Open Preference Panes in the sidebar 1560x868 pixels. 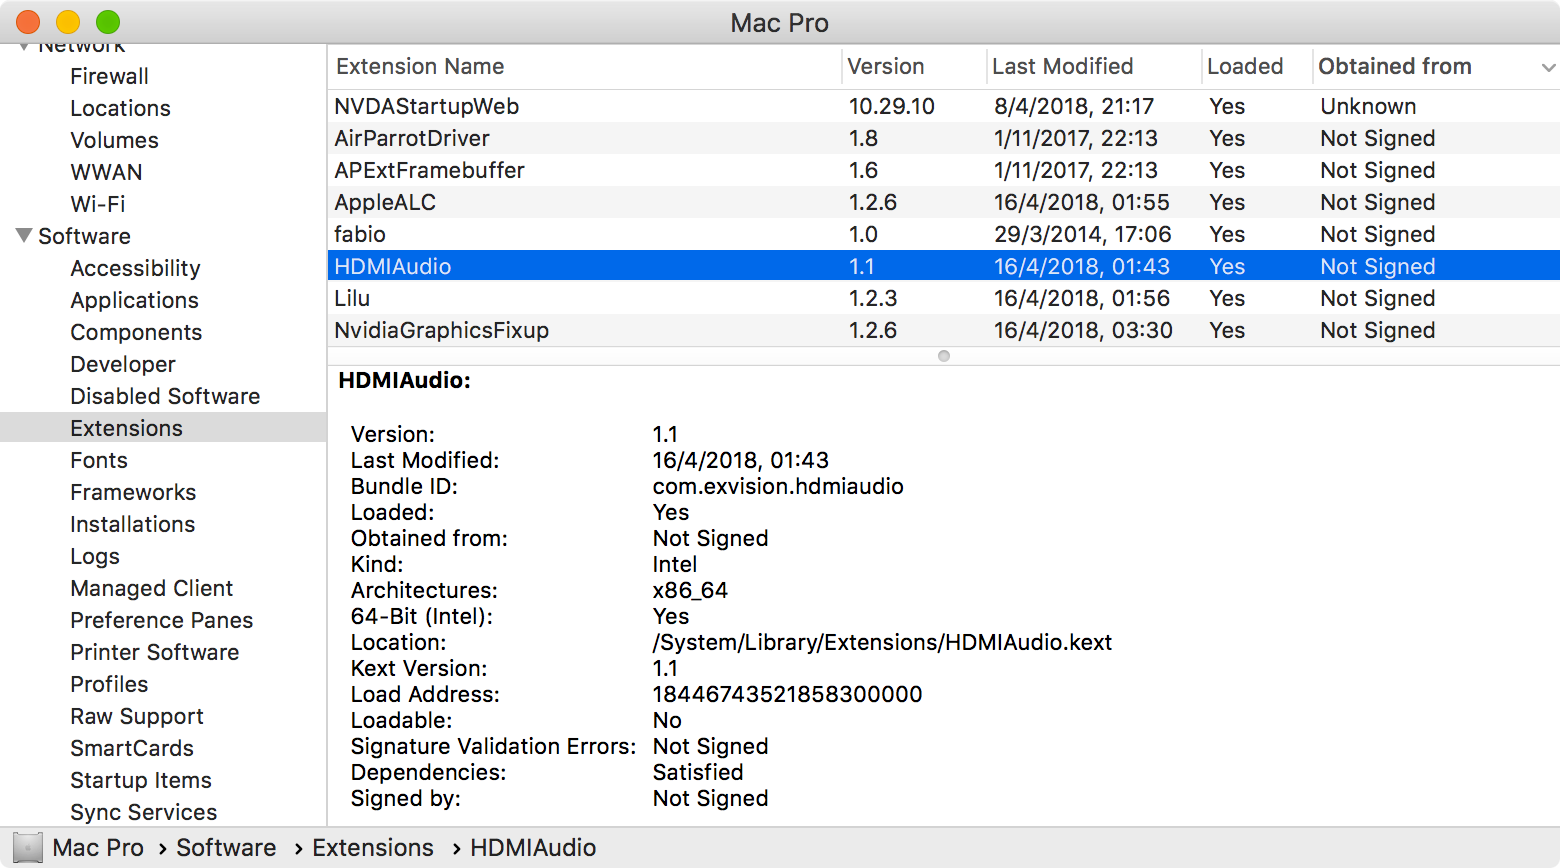tap(161, 620)
